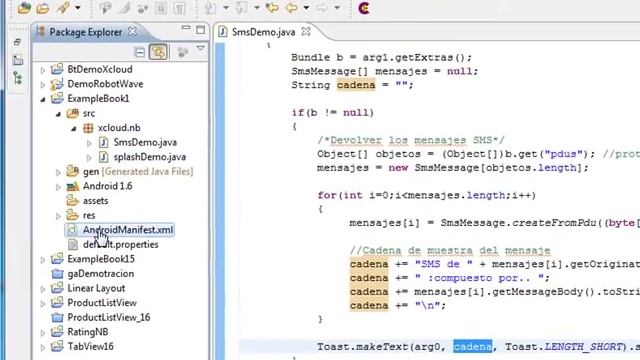This screenshot has height=360, width=640.
Task: Select the ProductListView project
Action: click(x=102, y=303)
